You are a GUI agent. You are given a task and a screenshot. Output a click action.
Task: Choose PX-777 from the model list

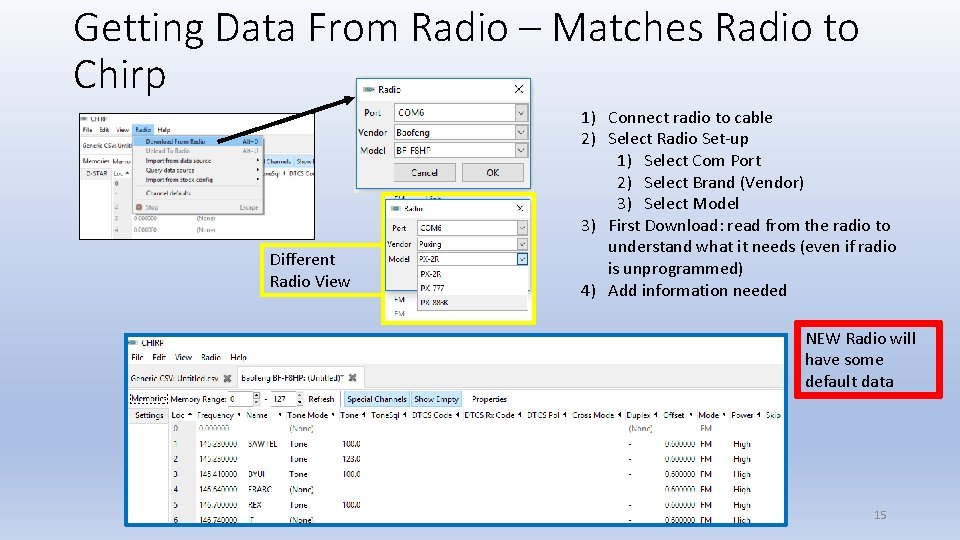[x=472, y=288]
